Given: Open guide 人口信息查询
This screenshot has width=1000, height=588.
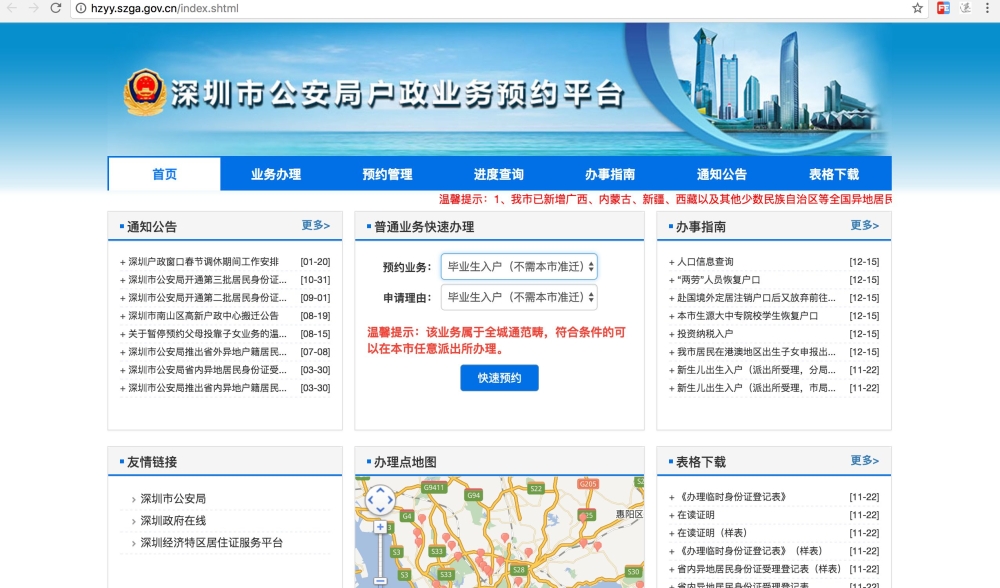Looking at the screenshot, I should [705, 261].
